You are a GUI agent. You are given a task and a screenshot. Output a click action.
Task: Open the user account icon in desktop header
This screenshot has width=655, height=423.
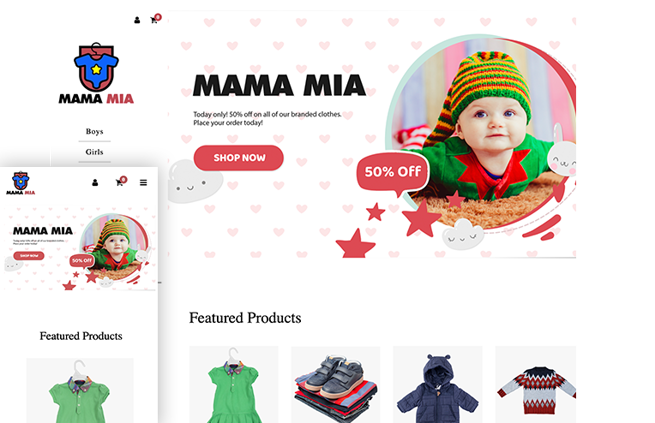pyautogui.click(x=137, y=20)
